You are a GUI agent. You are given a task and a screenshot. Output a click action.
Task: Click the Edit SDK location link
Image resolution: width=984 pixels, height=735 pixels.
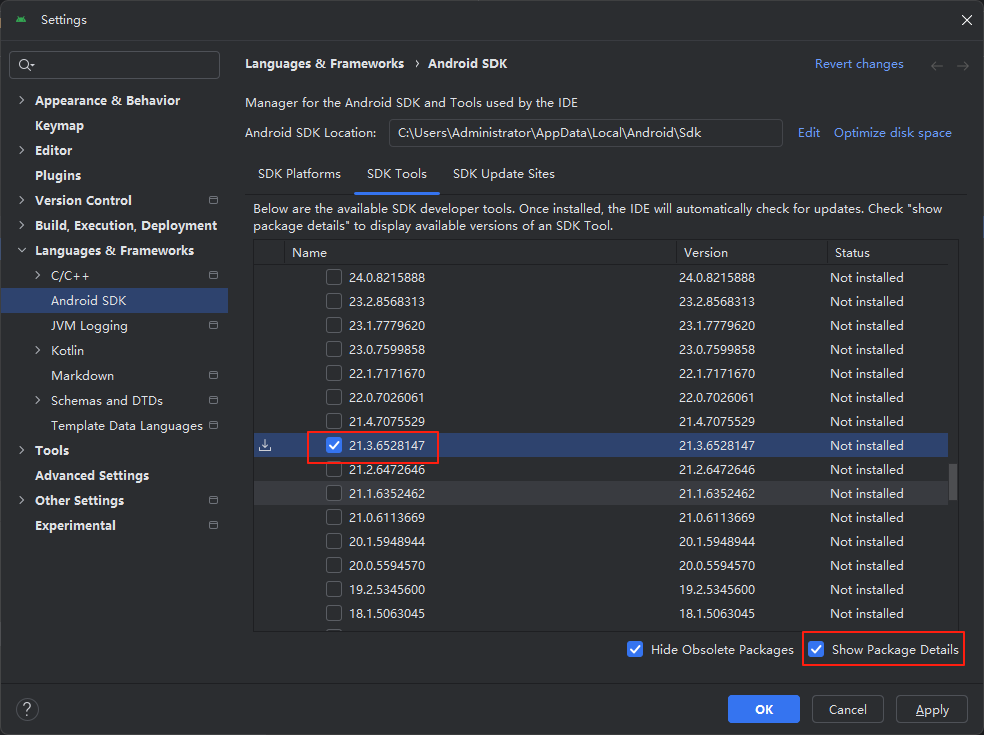coord(809,133)
